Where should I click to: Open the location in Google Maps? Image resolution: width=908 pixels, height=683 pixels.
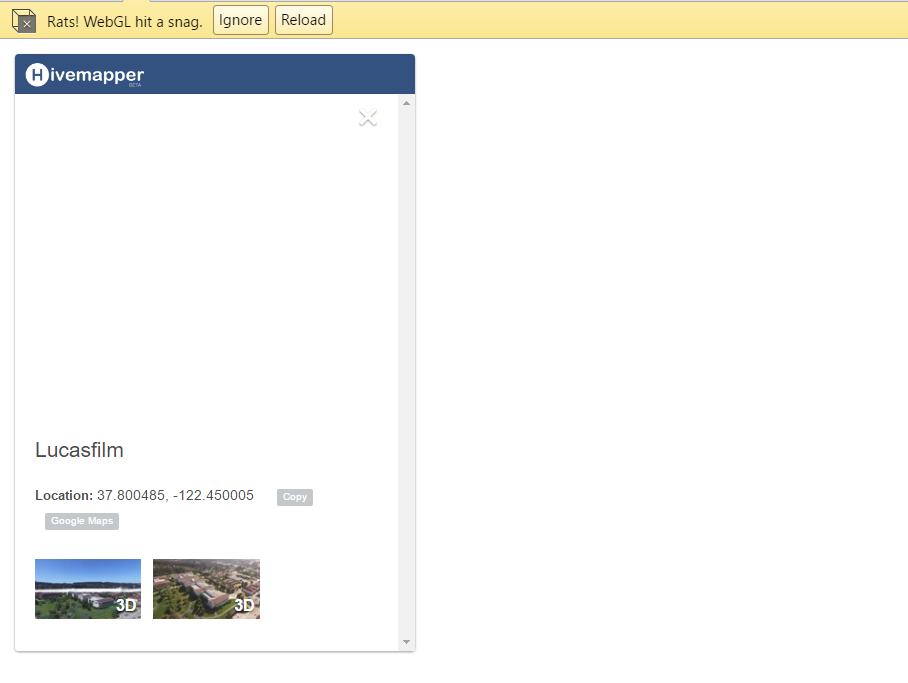tap(82, 521)
